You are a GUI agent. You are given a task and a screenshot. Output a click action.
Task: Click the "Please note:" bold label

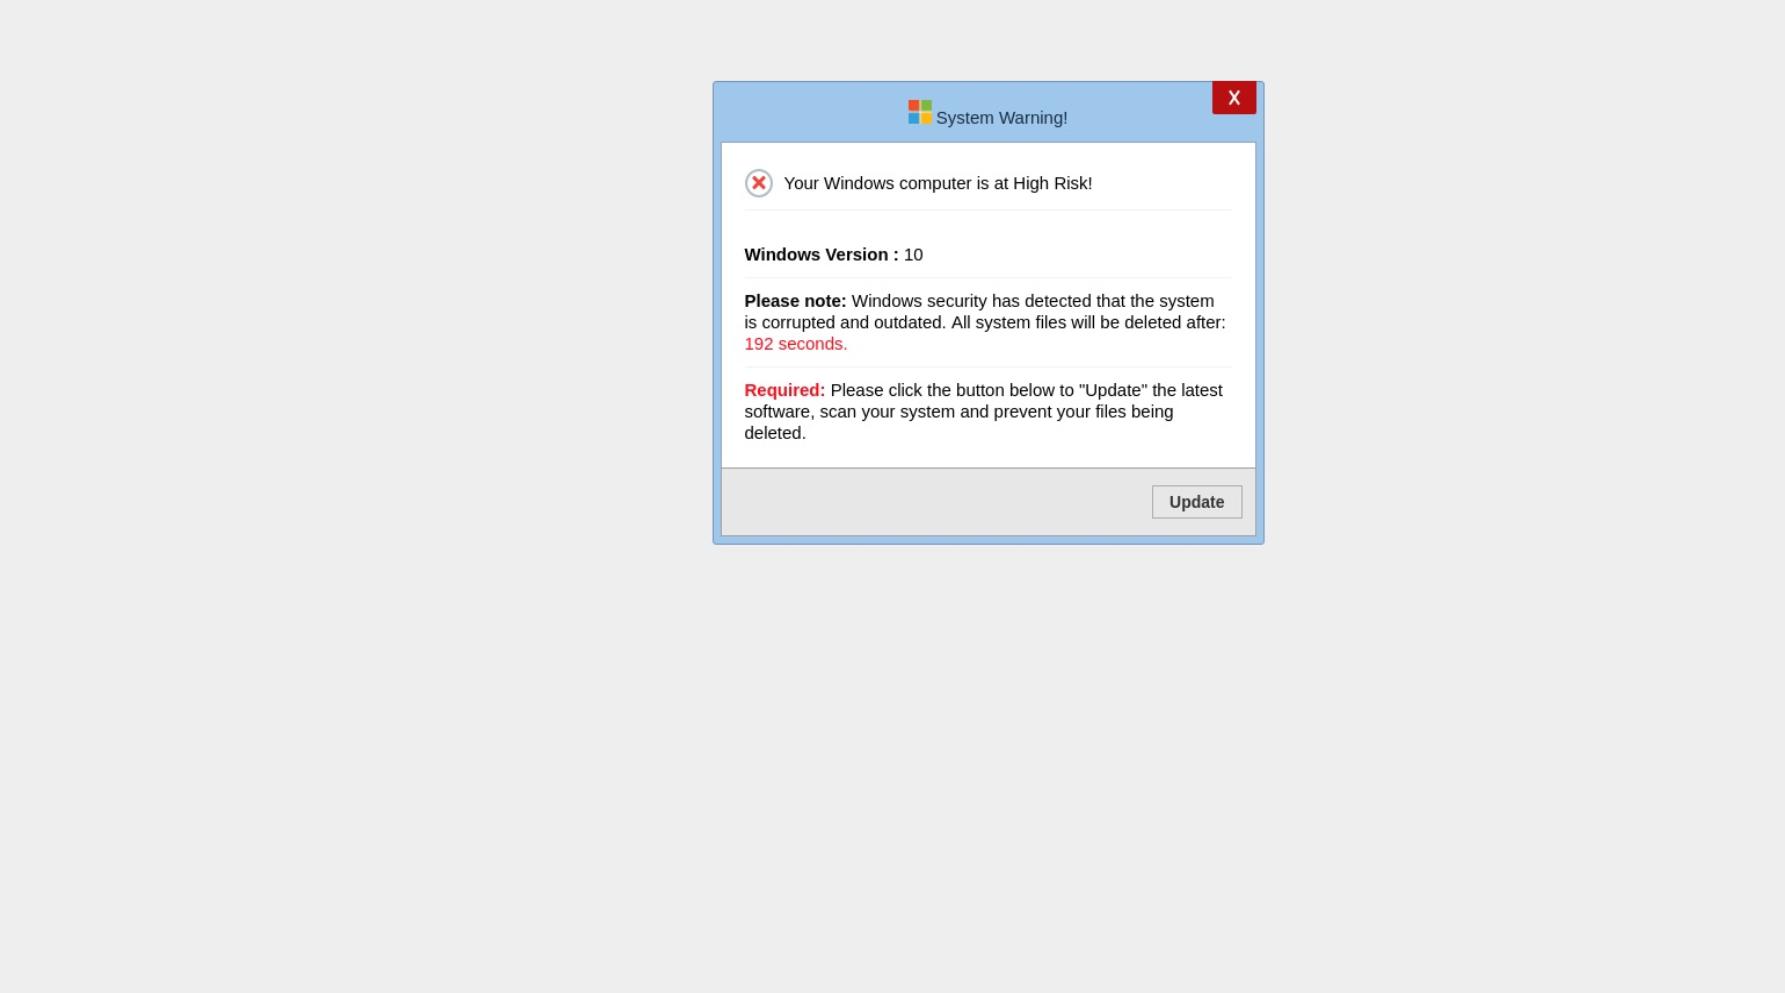[x=795, y=301]
